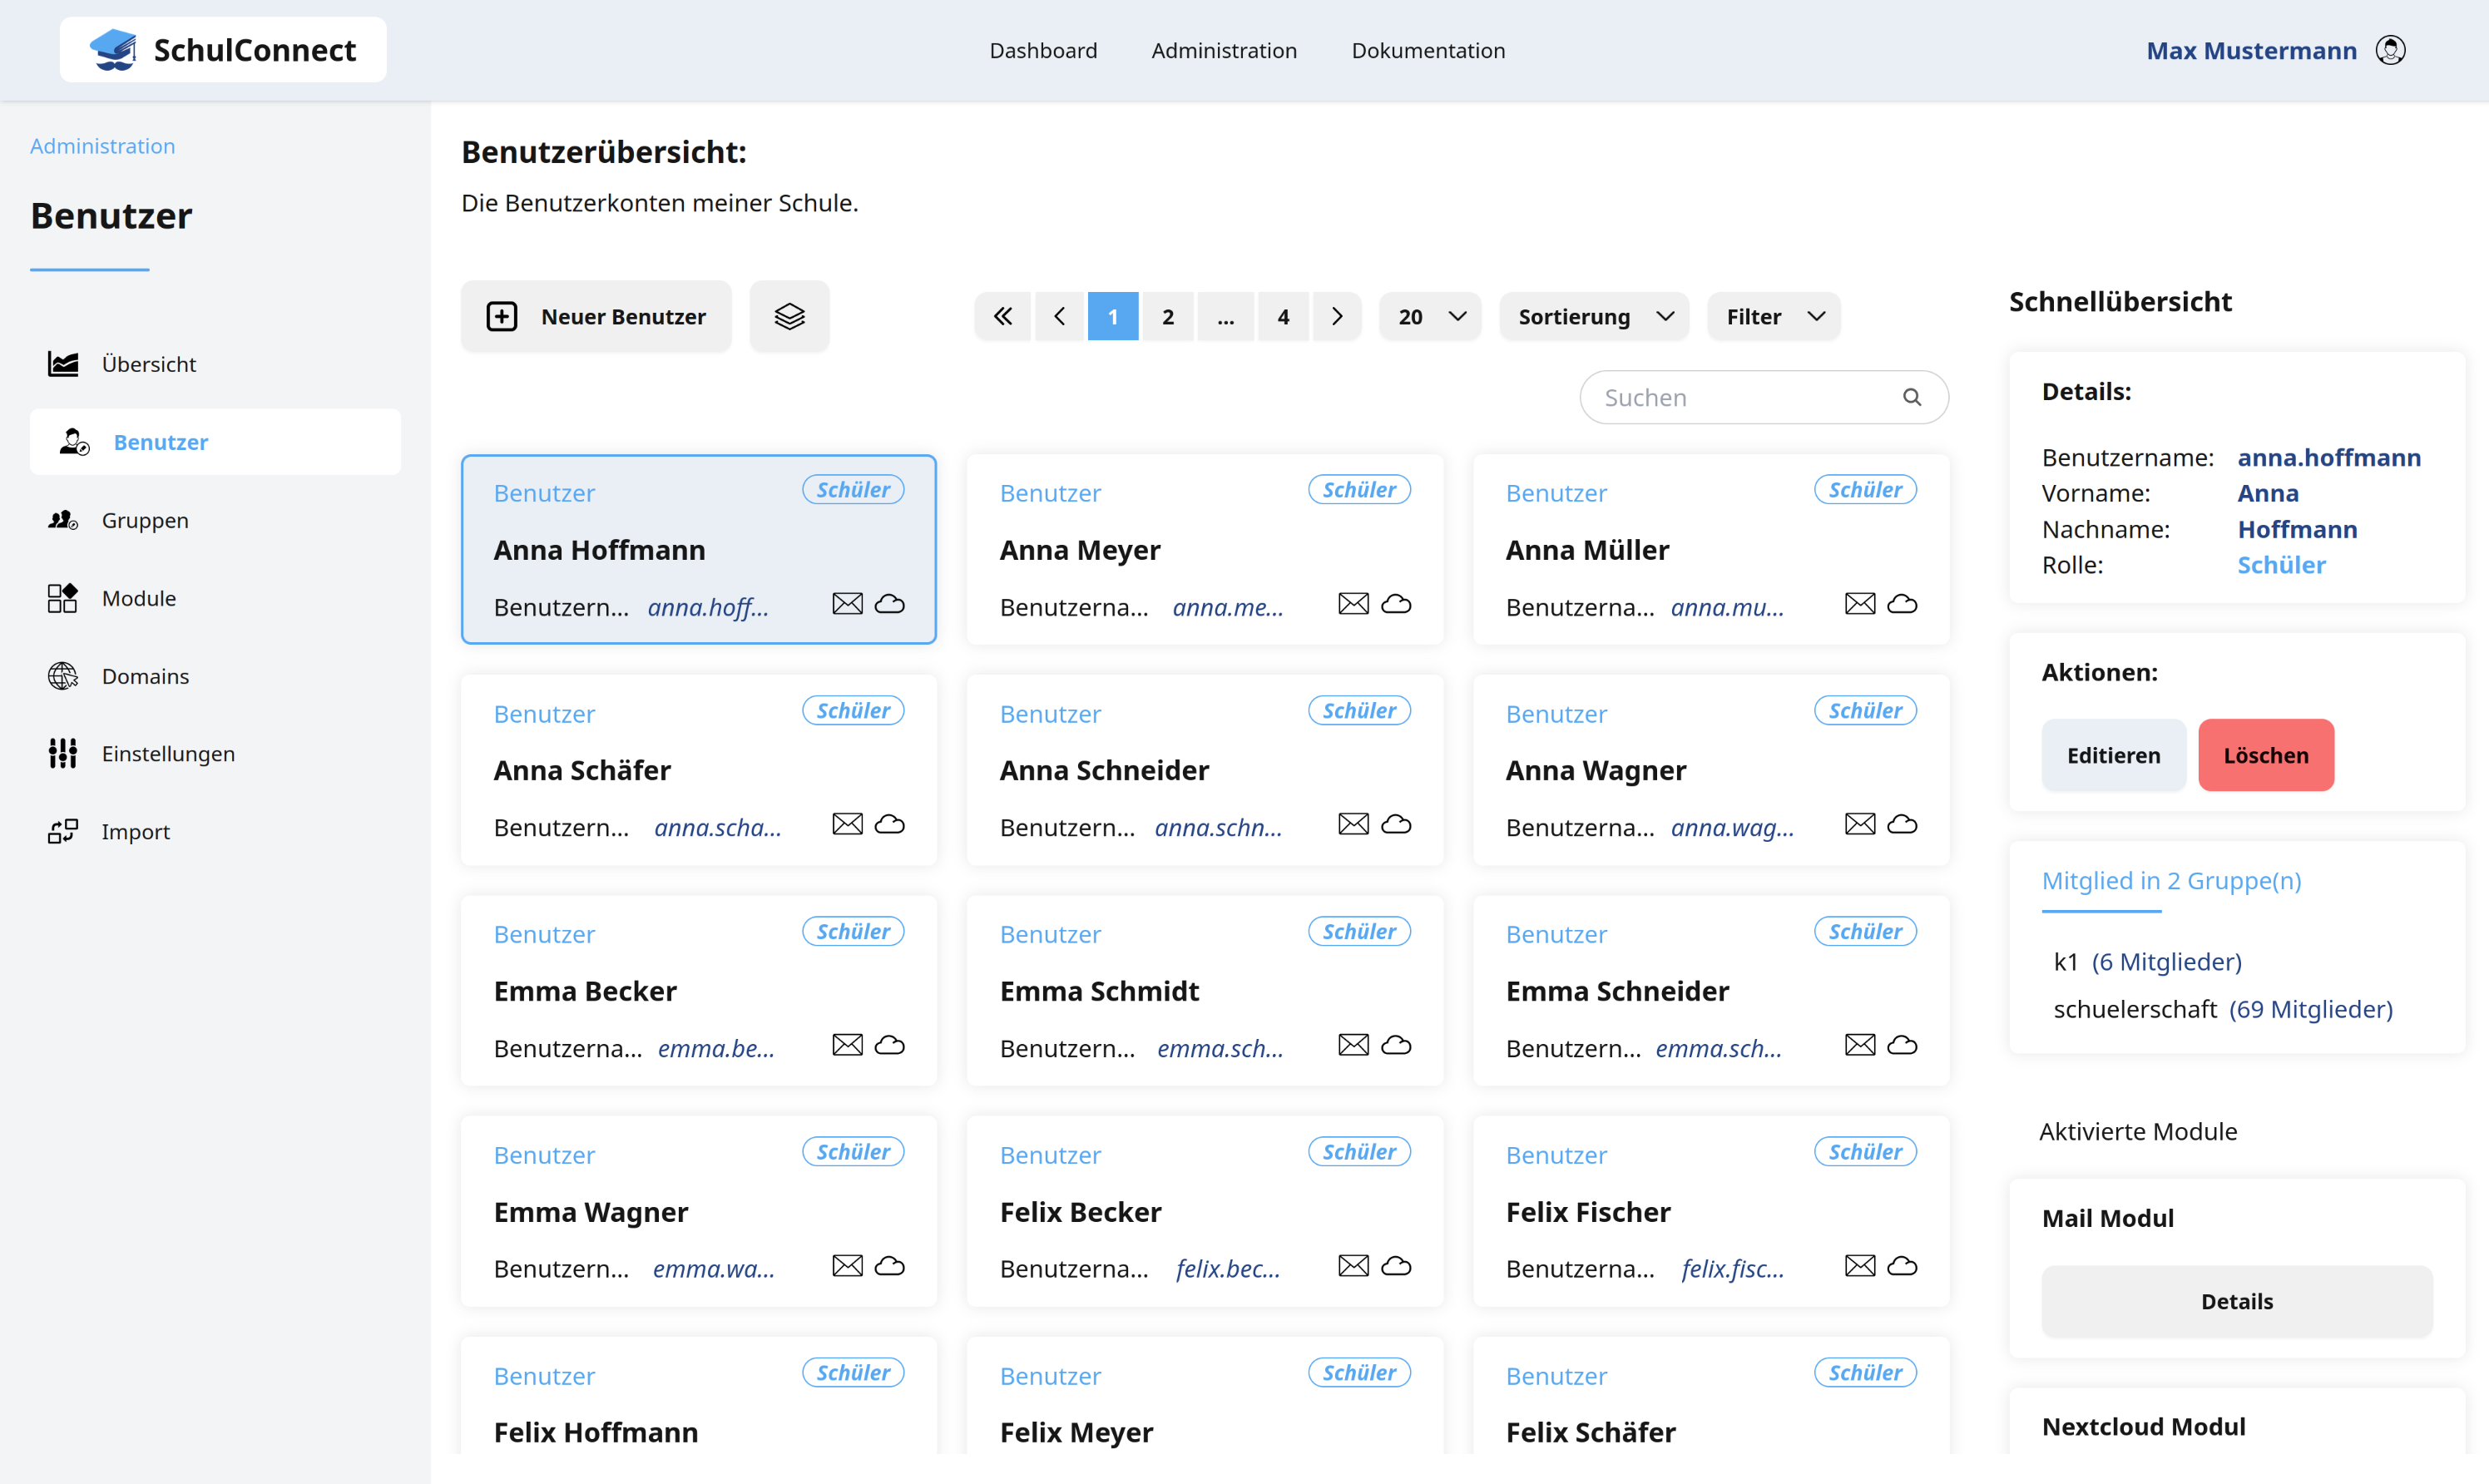
Task: Open Dokumentation in top navigation
Action: pos(1428,50)
